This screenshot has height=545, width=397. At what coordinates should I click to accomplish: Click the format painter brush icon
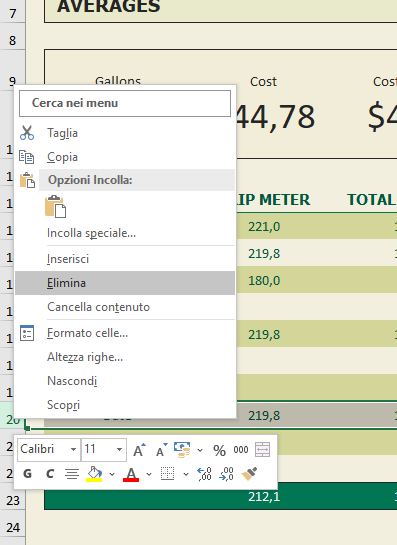[249, 474]
